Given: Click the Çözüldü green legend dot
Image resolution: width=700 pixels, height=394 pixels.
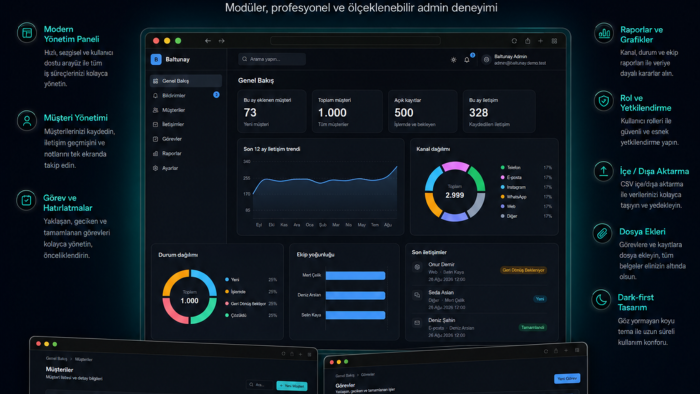Looking at the screenshot, I should (x=227, y=315).
